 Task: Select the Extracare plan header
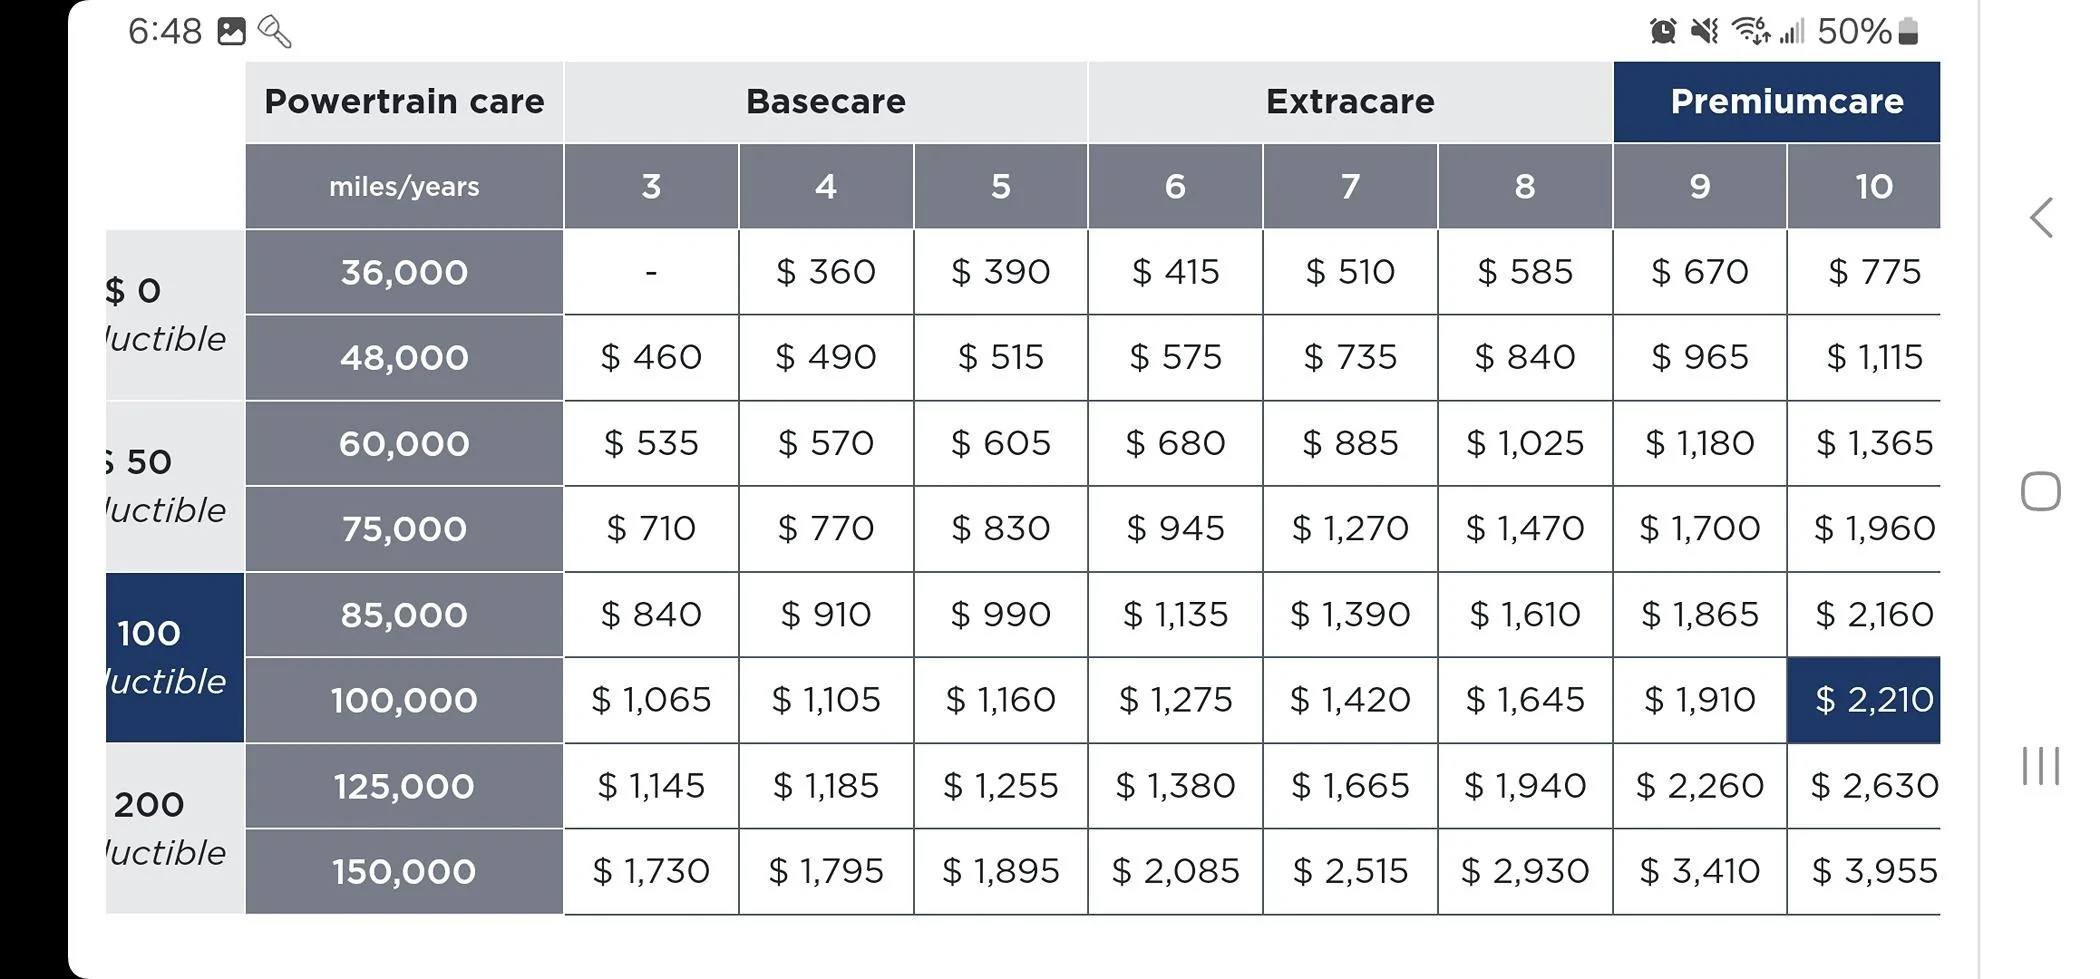click(1350, 102)
